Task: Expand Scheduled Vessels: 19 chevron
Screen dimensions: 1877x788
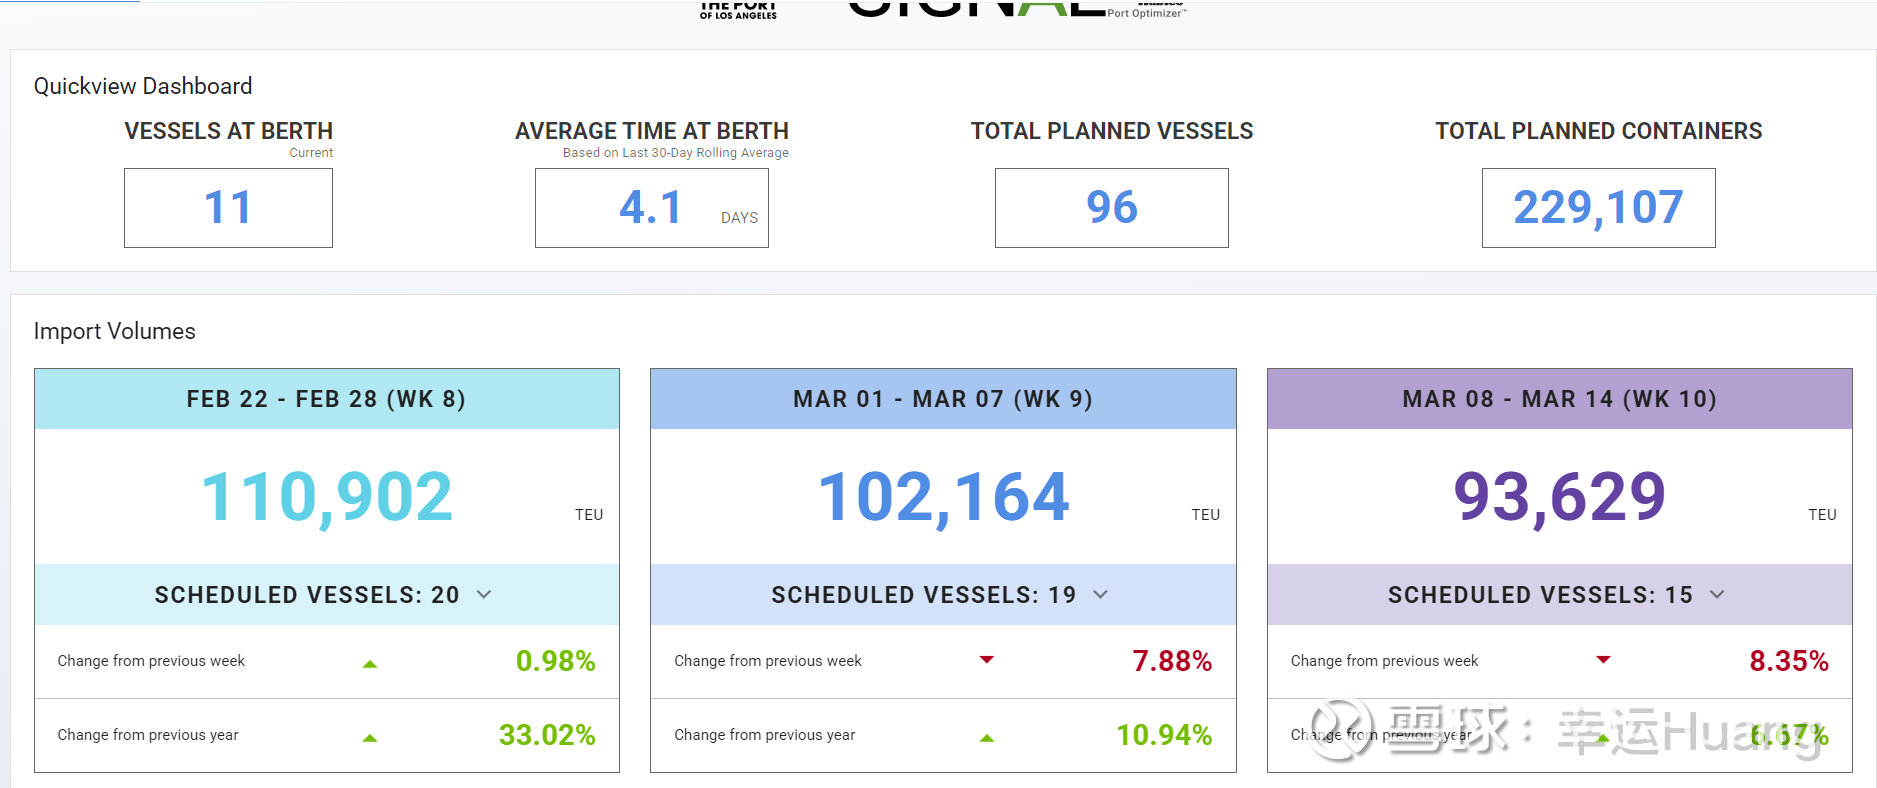Action: [x=1101, y=595]
